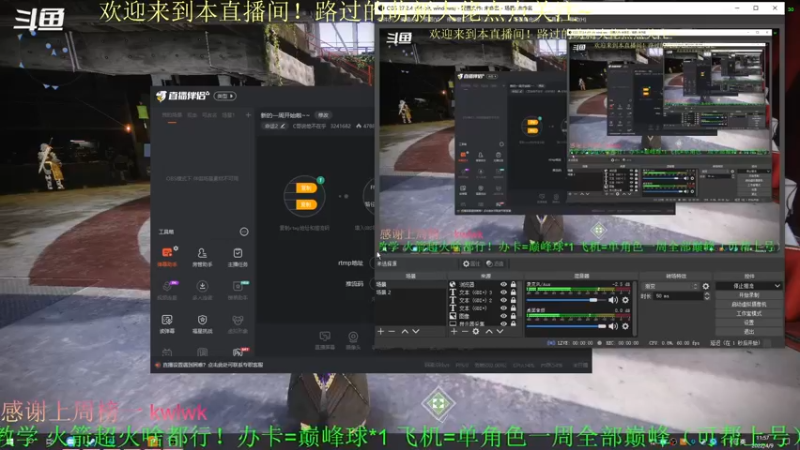
Task: Remove source with minus in 来源 panel
Action: click(x=465, y=332)
